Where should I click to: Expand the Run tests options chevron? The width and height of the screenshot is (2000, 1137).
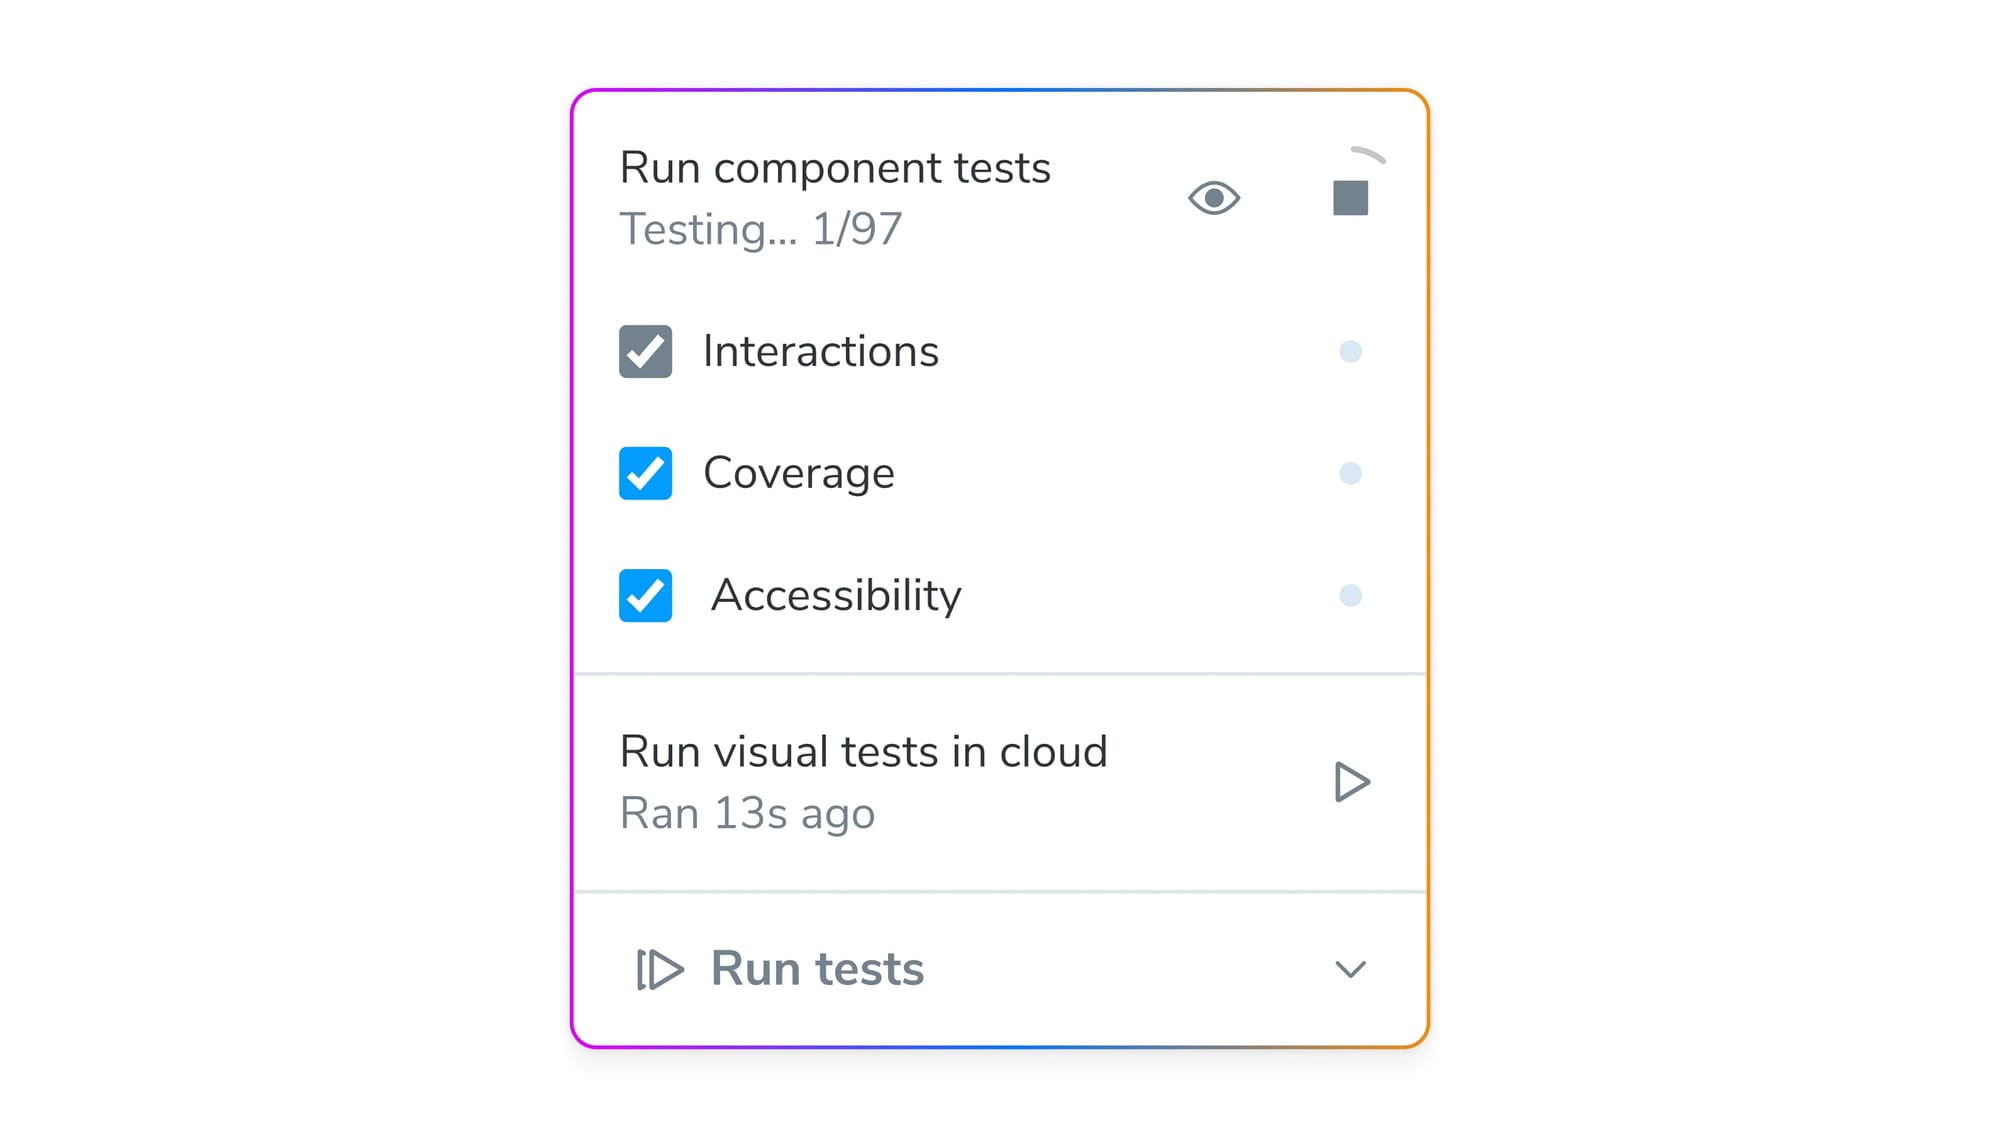pos(1351,969)
